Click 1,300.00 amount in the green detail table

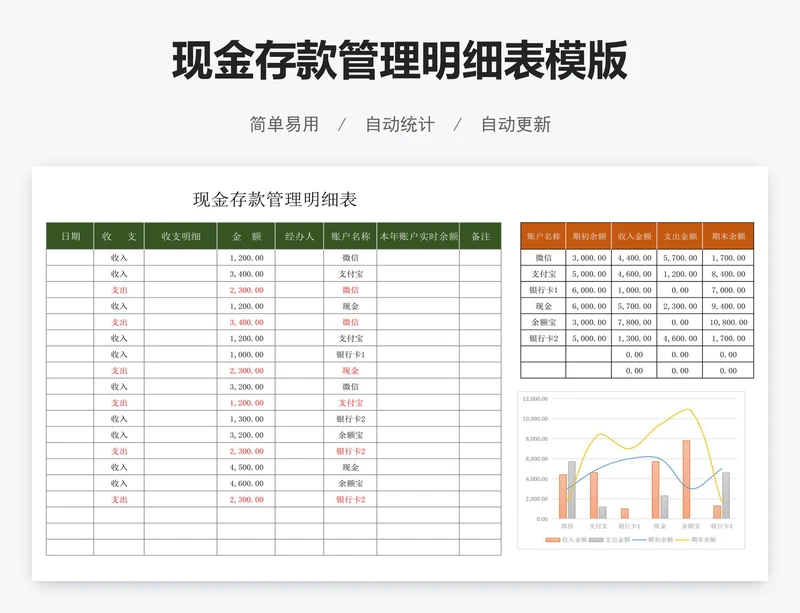pyautogui.click(x=246, y=419)
